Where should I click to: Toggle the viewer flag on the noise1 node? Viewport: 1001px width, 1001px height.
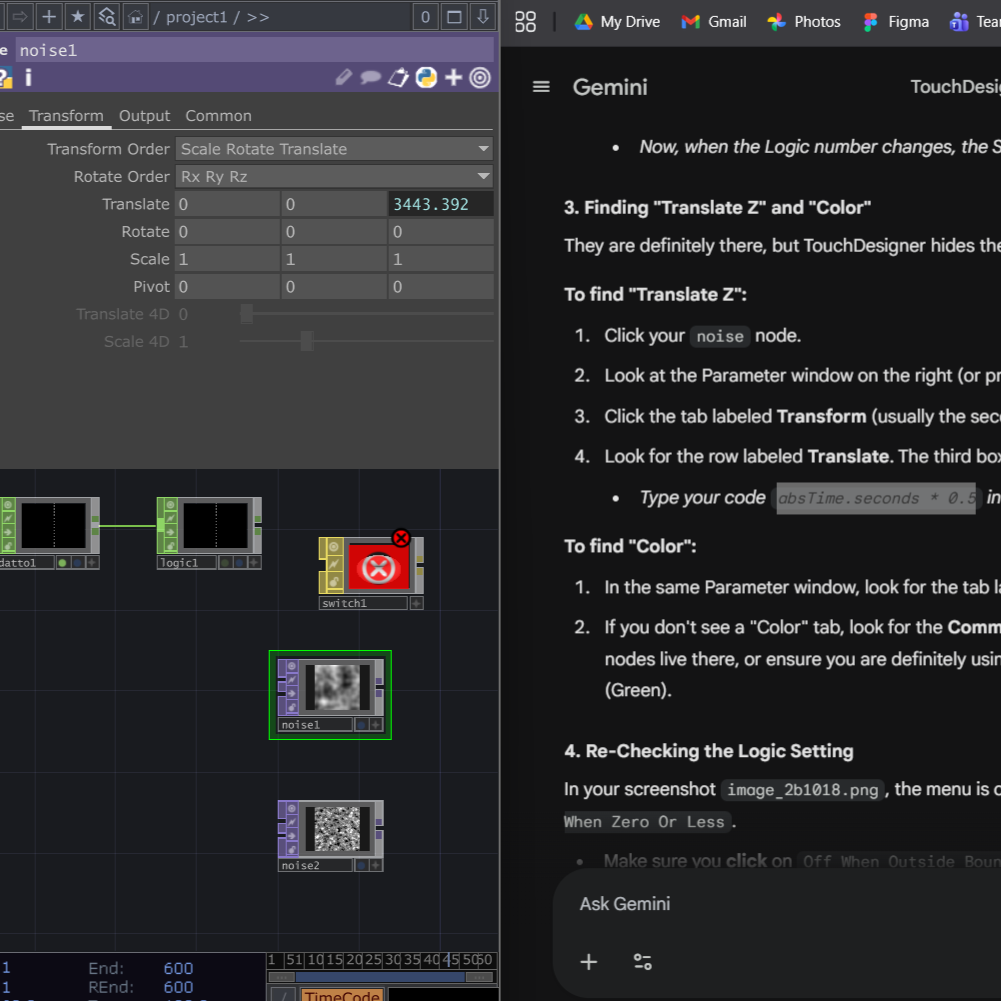(x=291, y=665)
